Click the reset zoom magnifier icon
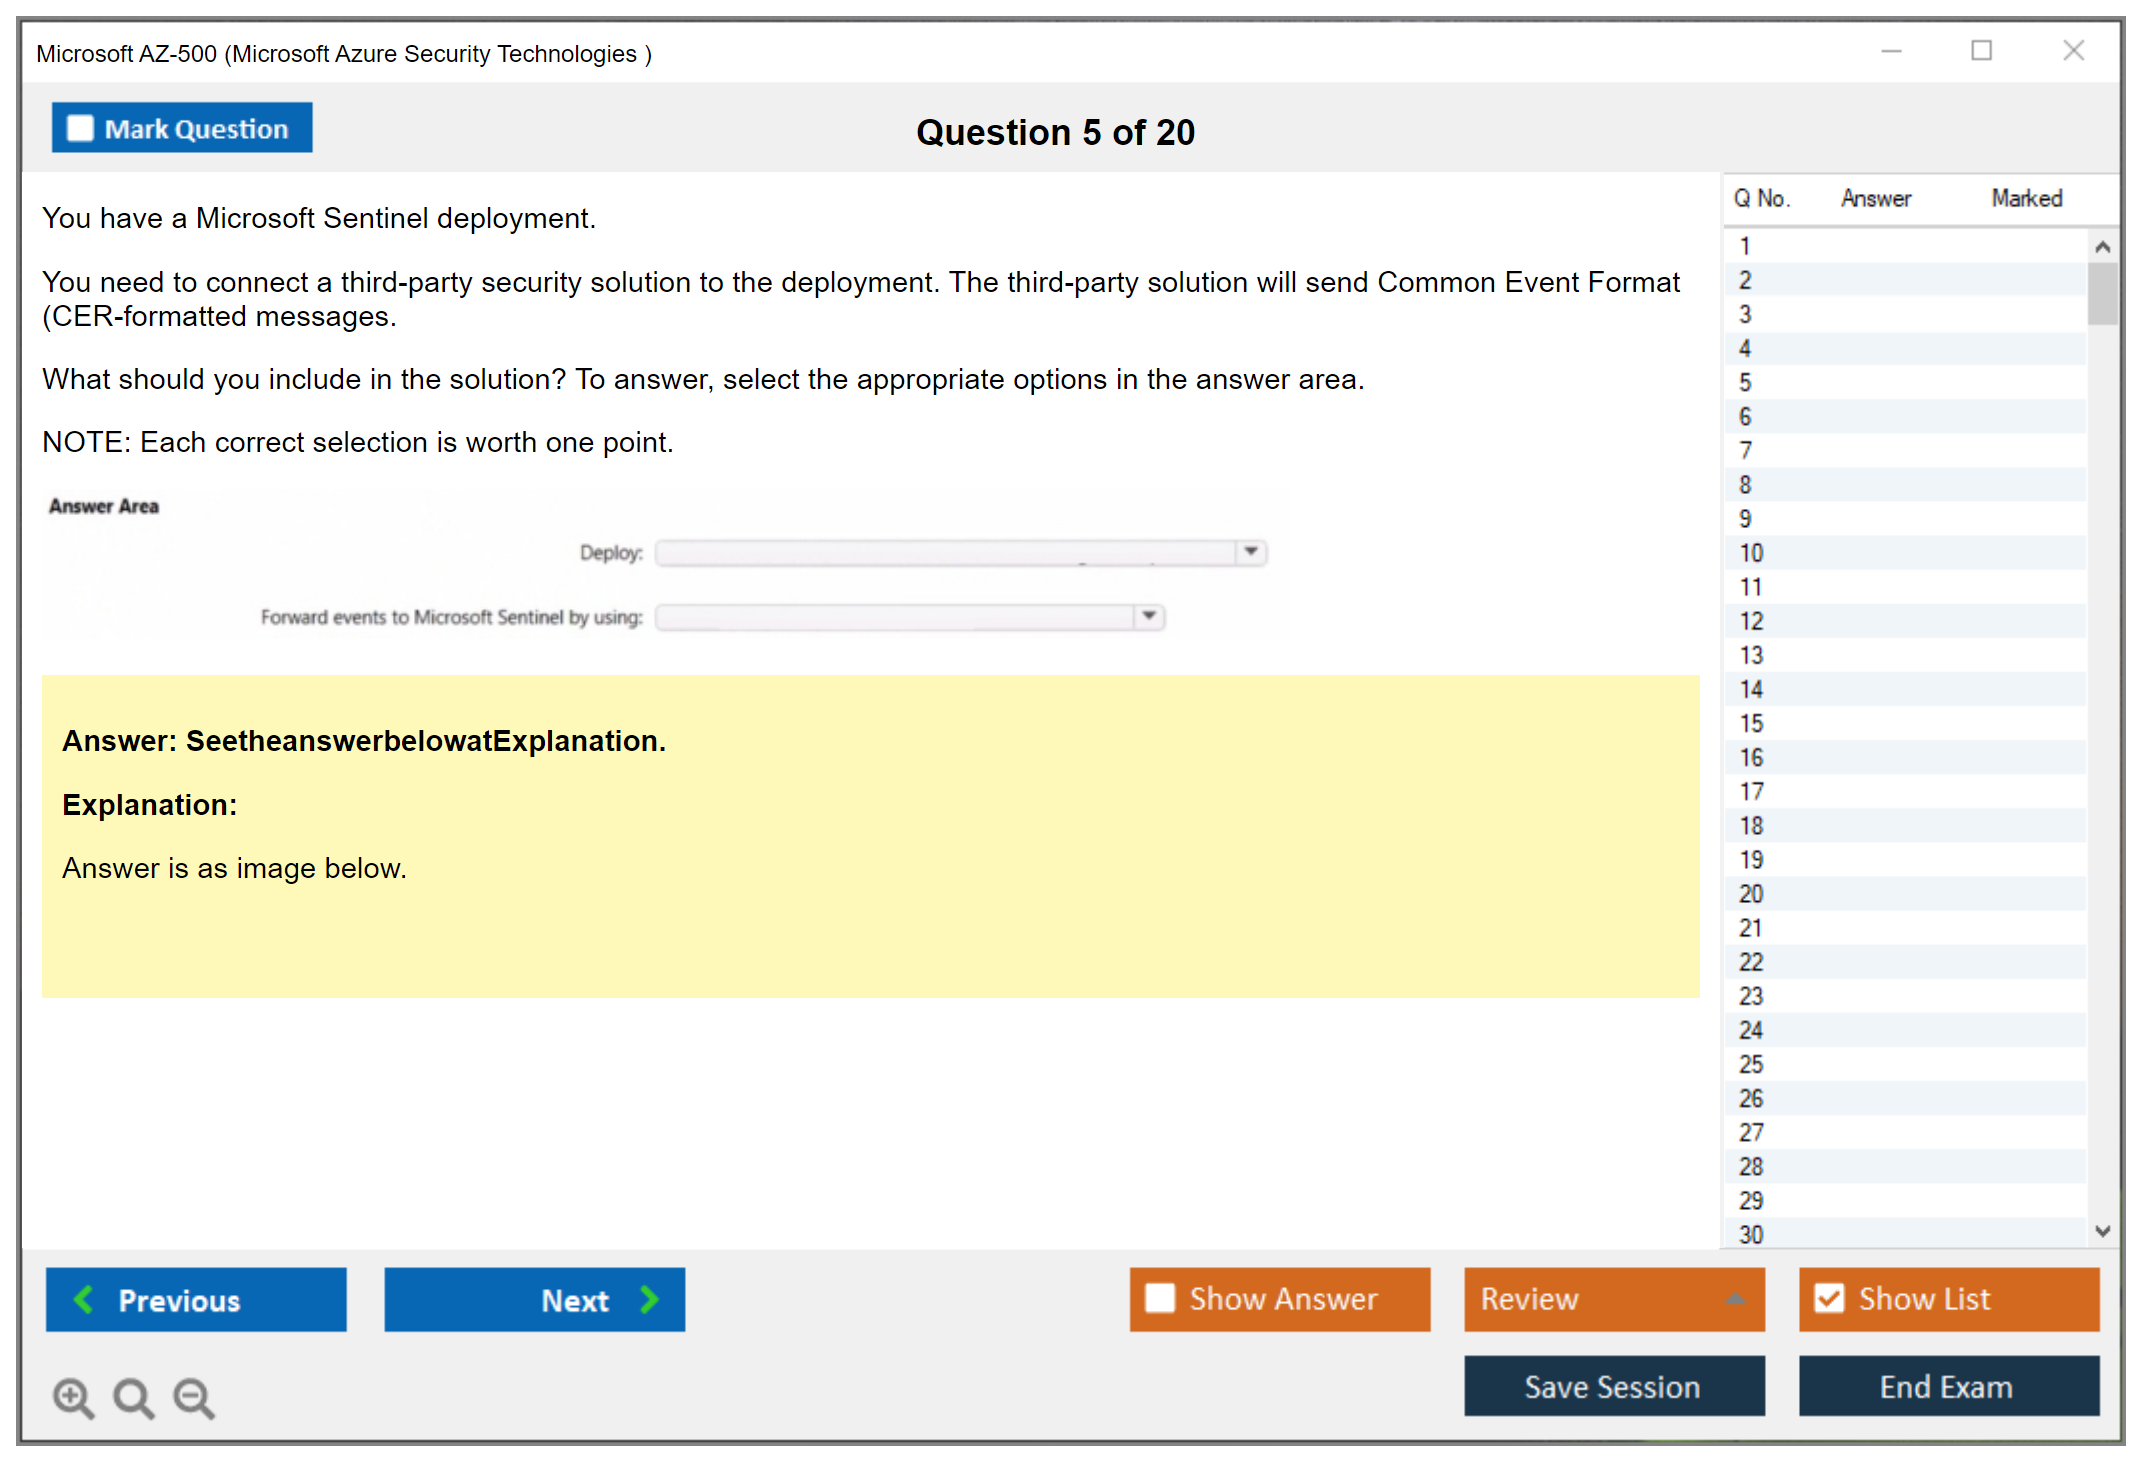2150x1470 pixels. coord(133,1397)
